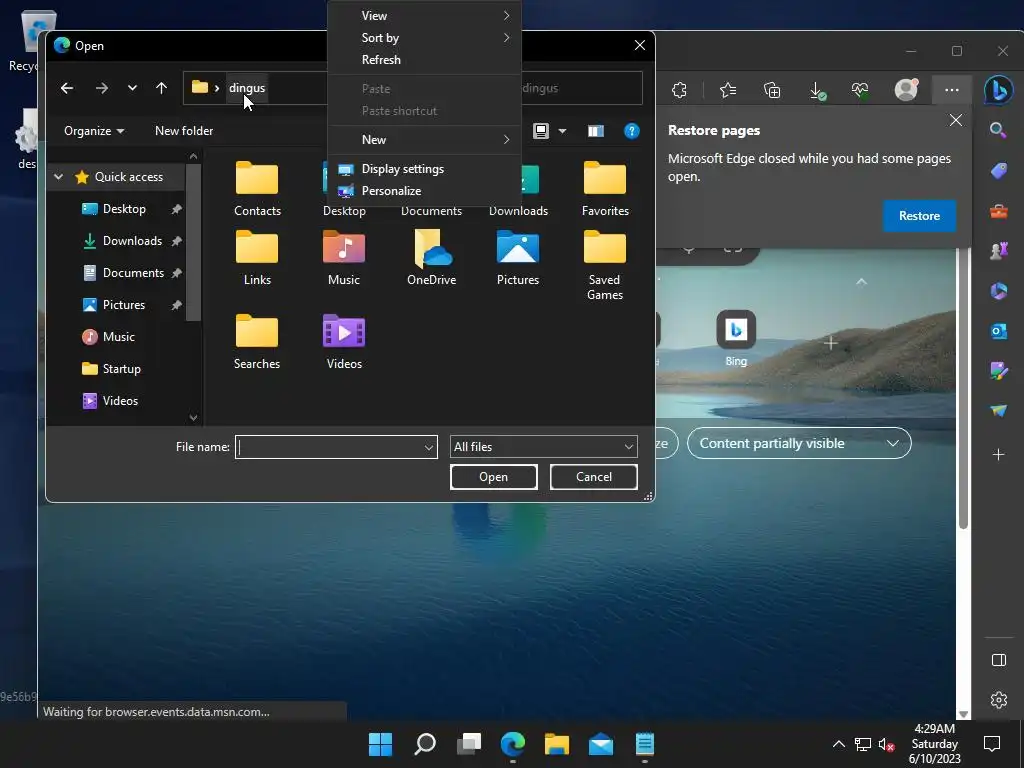Click the Open button

point(494,477)
